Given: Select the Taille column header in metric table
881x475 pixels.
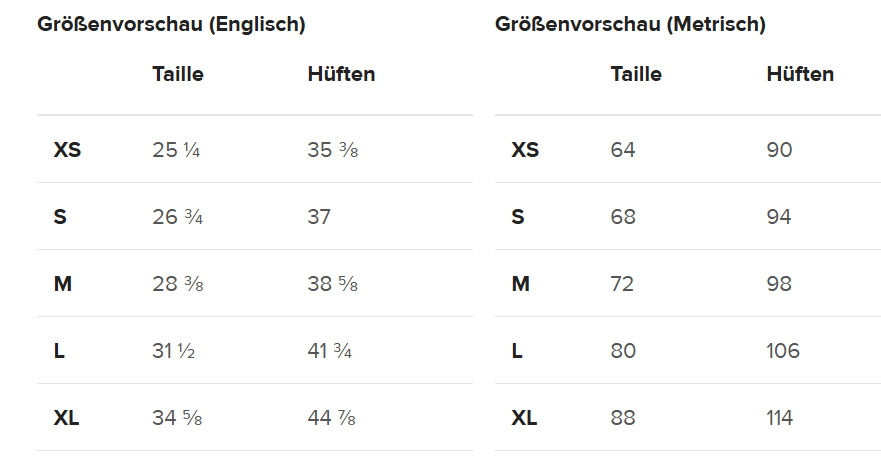Looking at the screenshot, I should [x=636, y=74].
